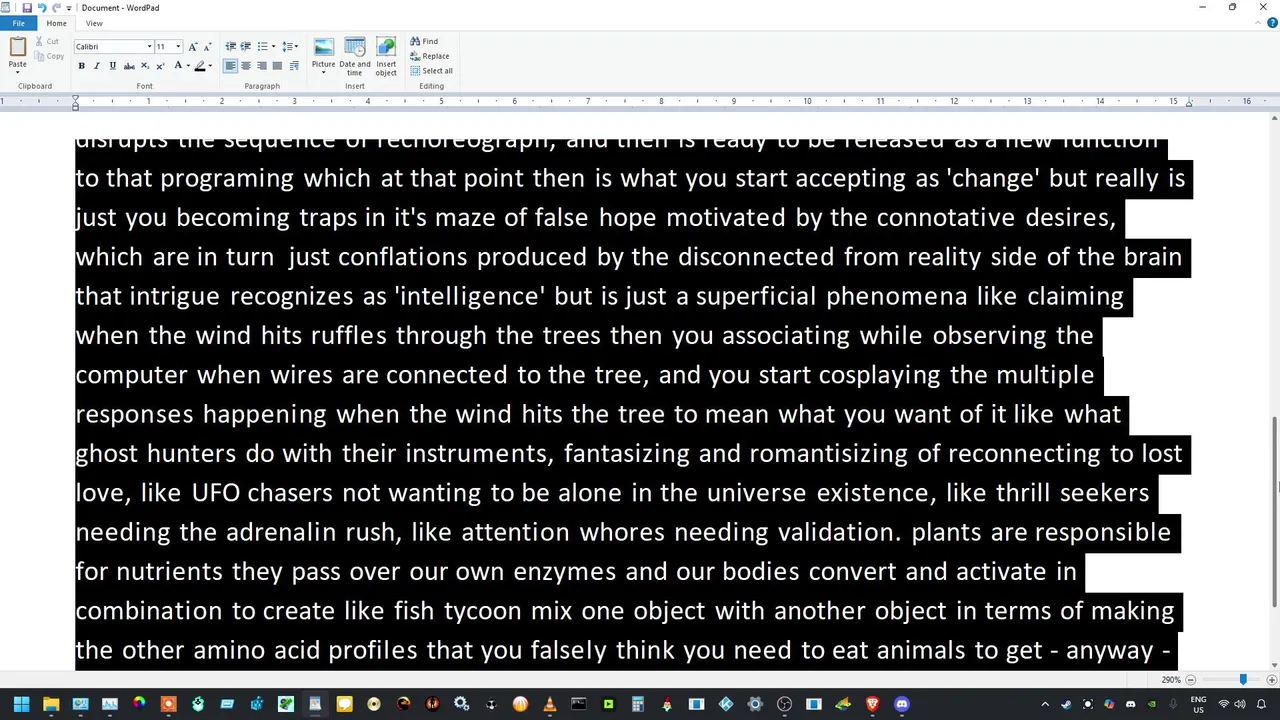Click Select all in Editing group
Viewport: 1280px width, 720px height.
pos(431,71)
